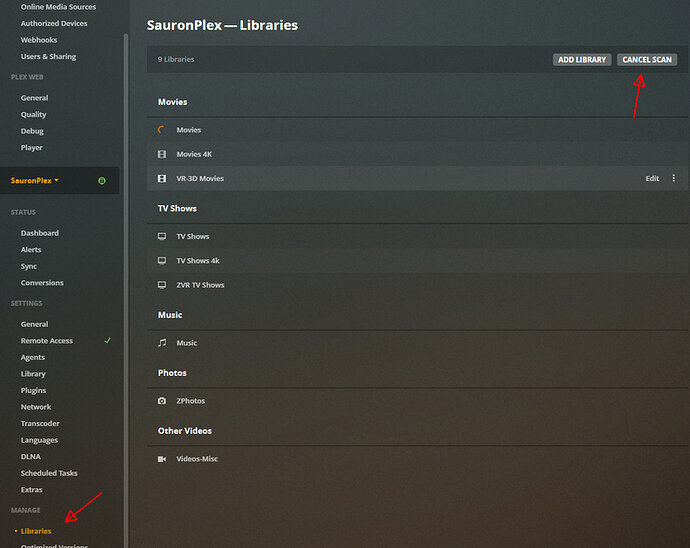The width and height of the screenshot is (690, 548).
Task: Click the video camera icon beside Videos-Misc
Action: (x=162, y=459)
